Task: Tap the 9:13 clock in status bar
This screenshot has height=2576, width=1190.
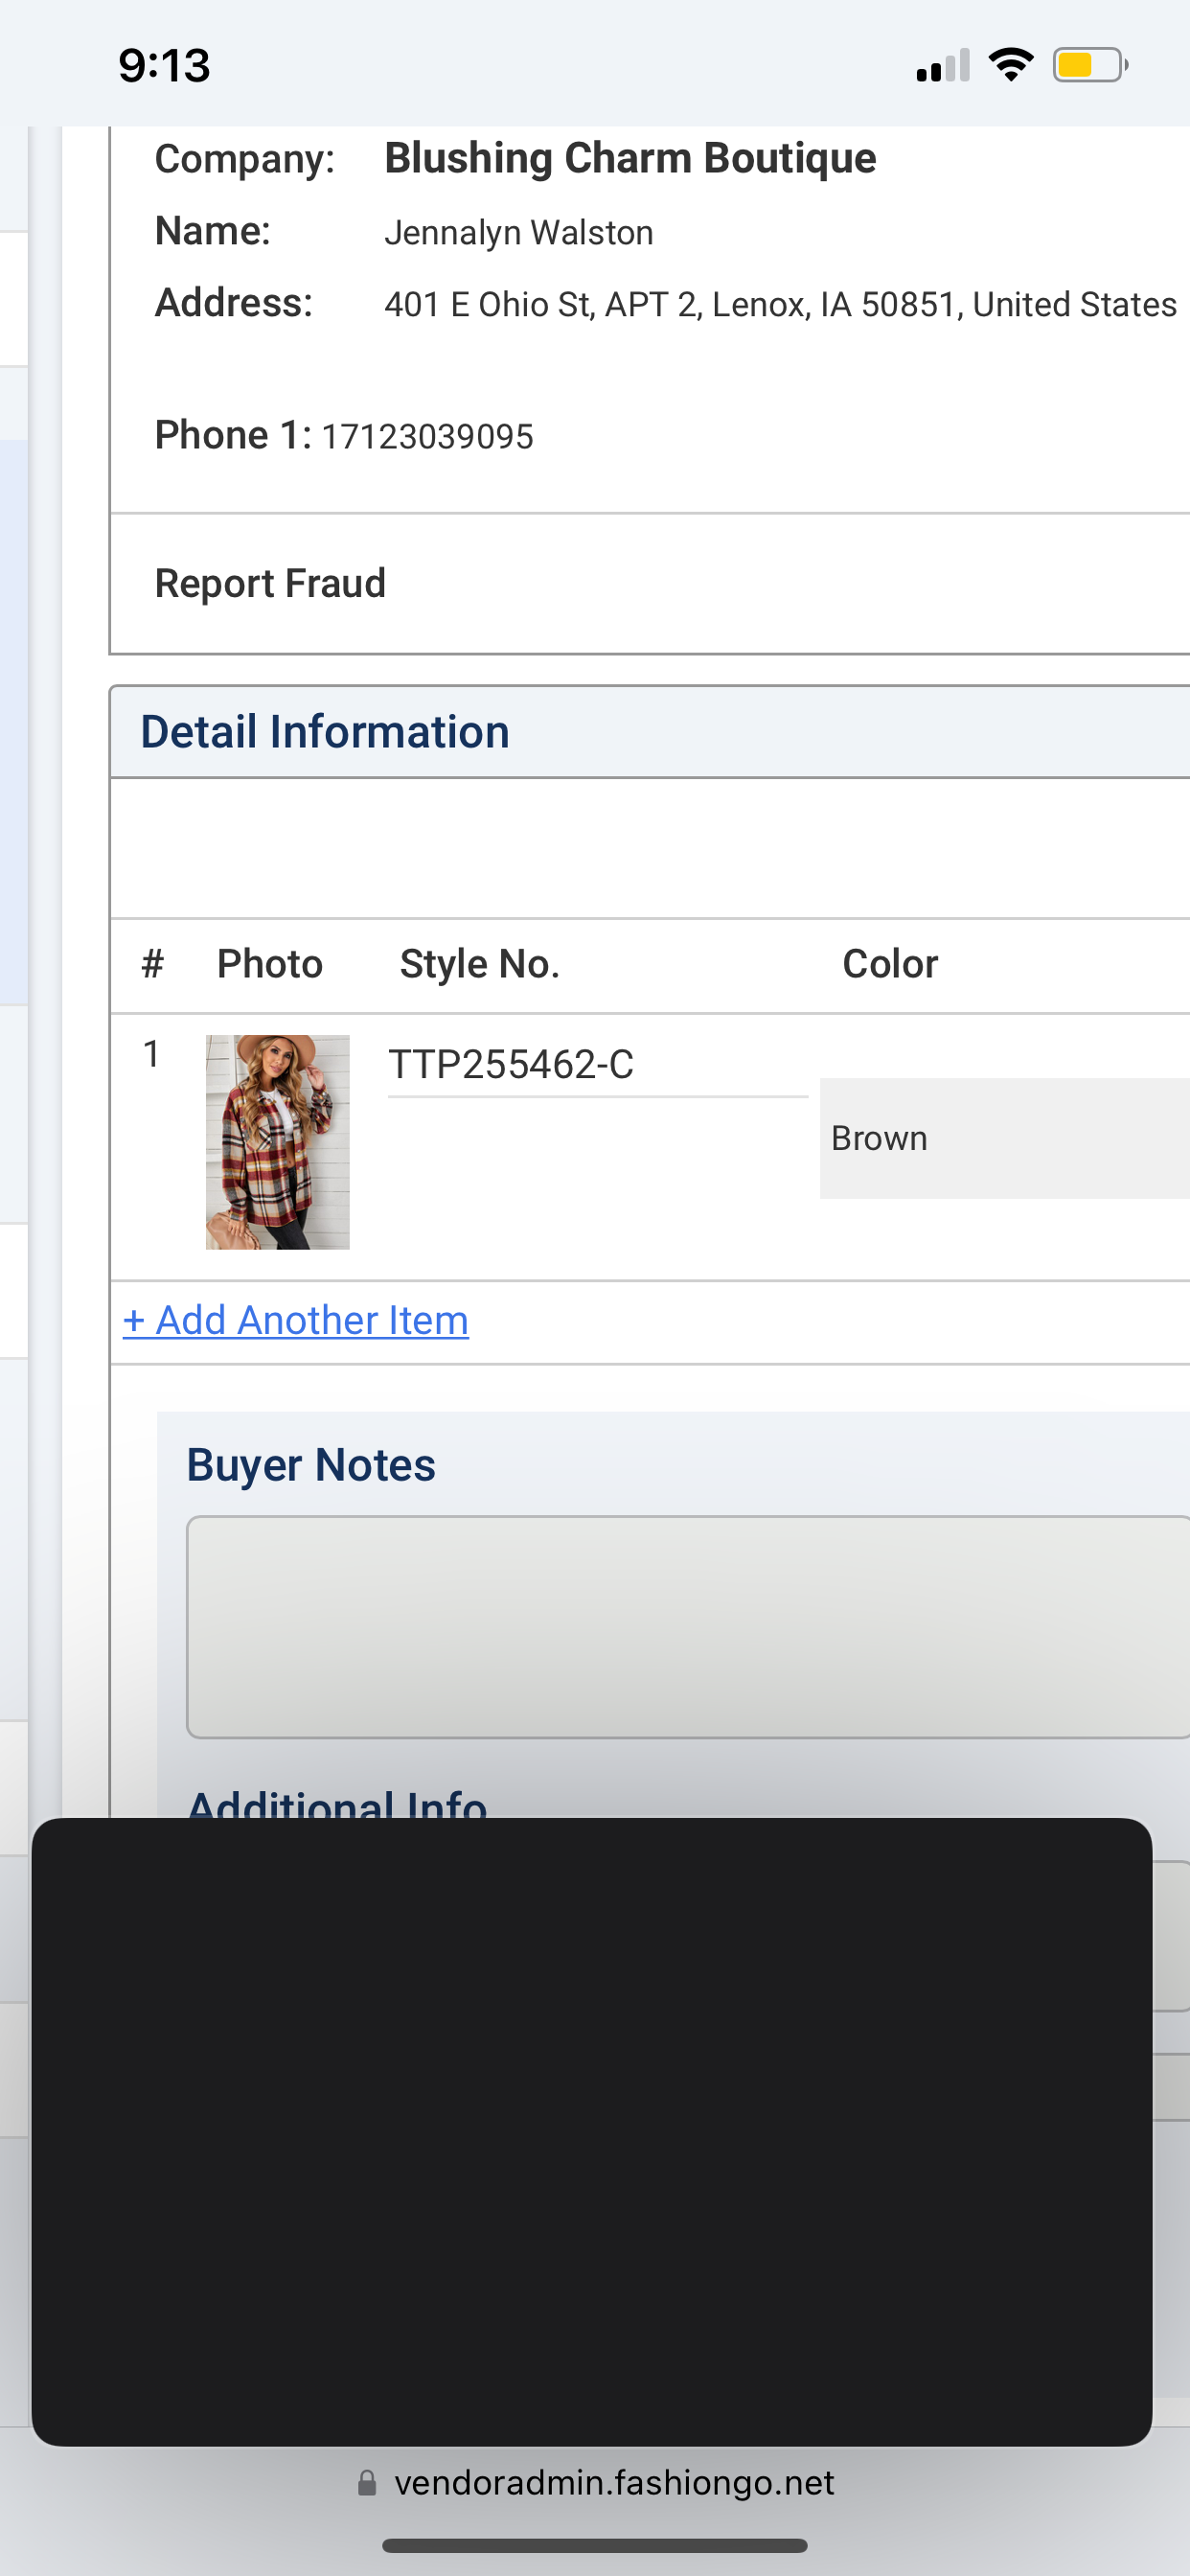Action: click(164, 66)
